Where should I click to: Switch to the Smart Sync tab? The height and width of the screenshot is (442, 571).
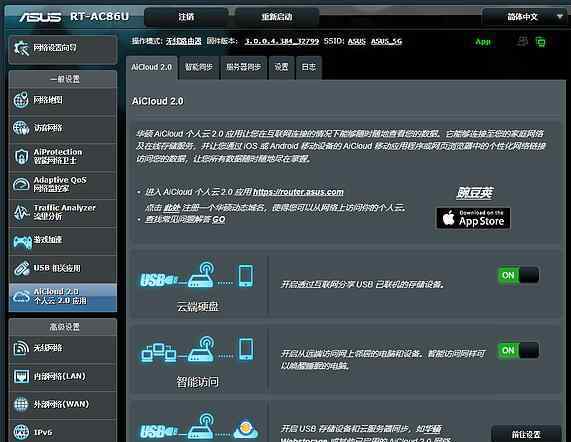pos(199,67)
